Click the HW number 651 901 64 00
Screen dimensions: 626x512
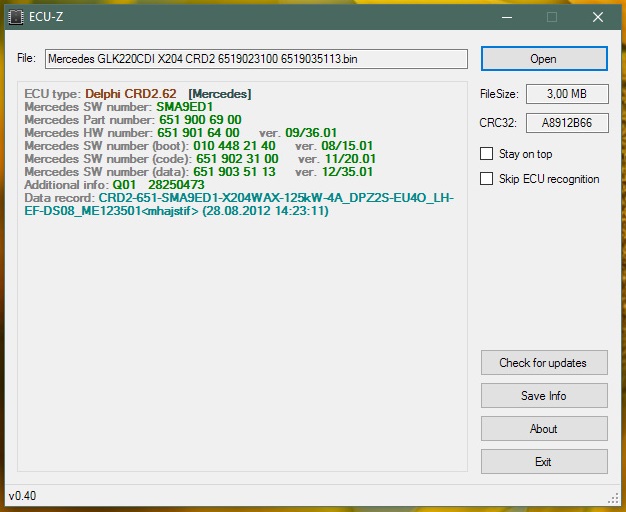[198, 133]
